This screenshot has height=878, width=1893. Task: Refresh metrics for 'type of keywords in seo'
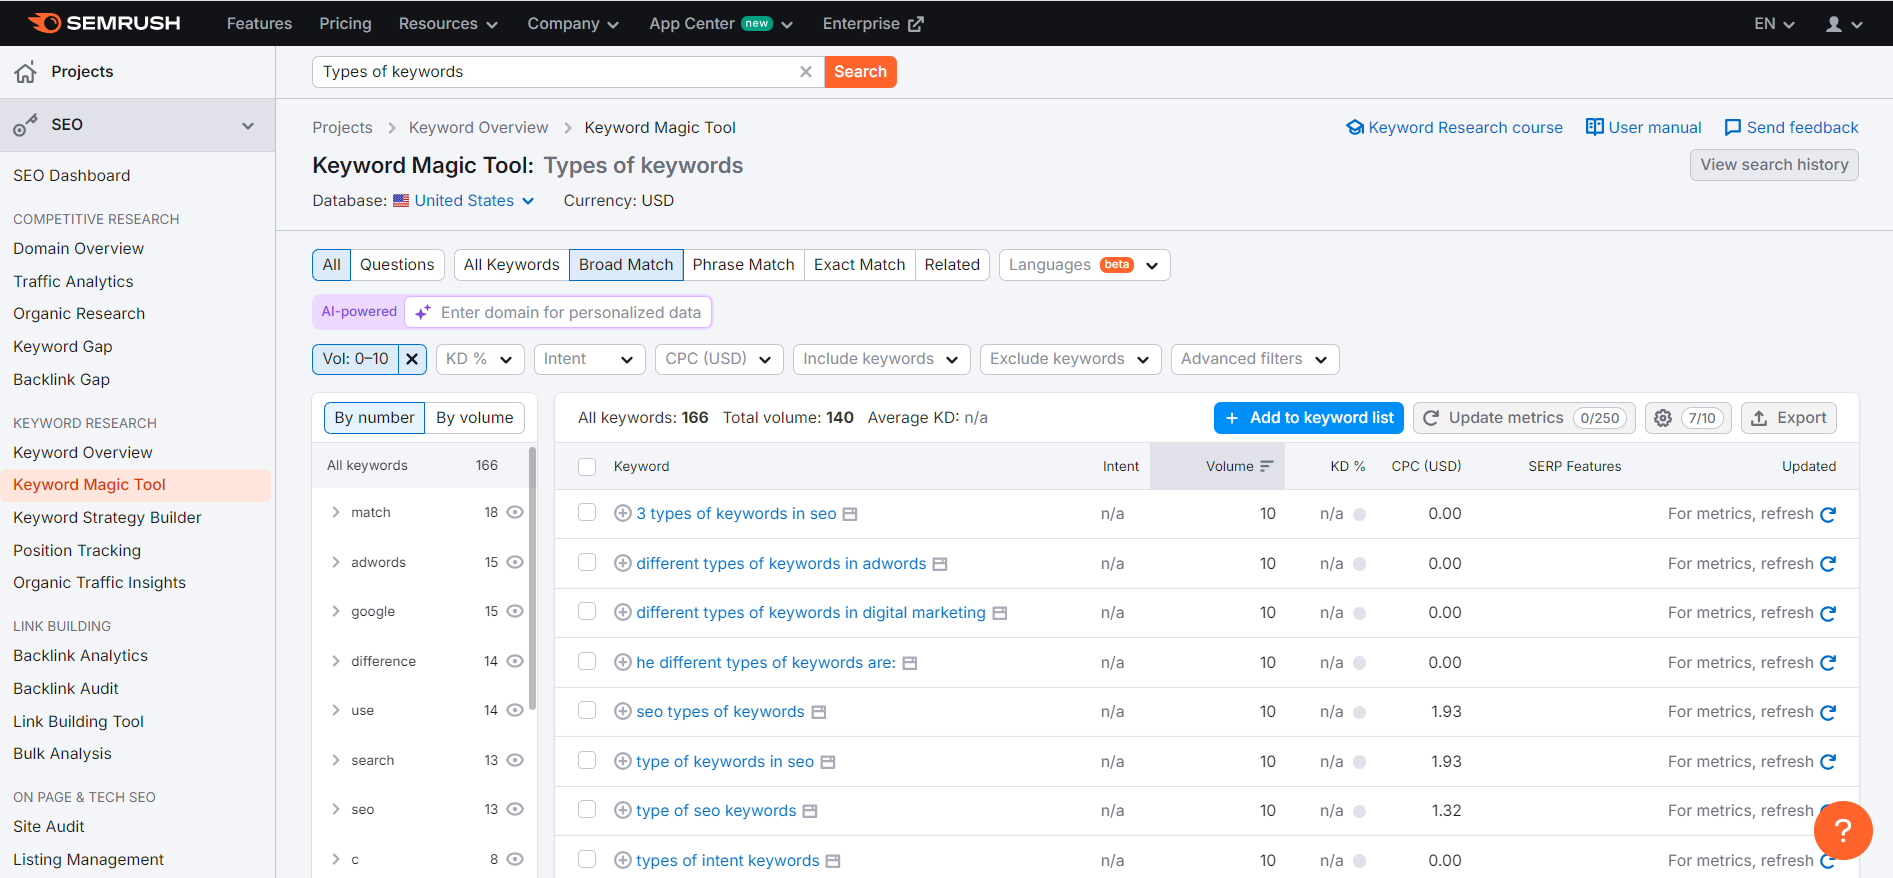(x=1828, y=762)
